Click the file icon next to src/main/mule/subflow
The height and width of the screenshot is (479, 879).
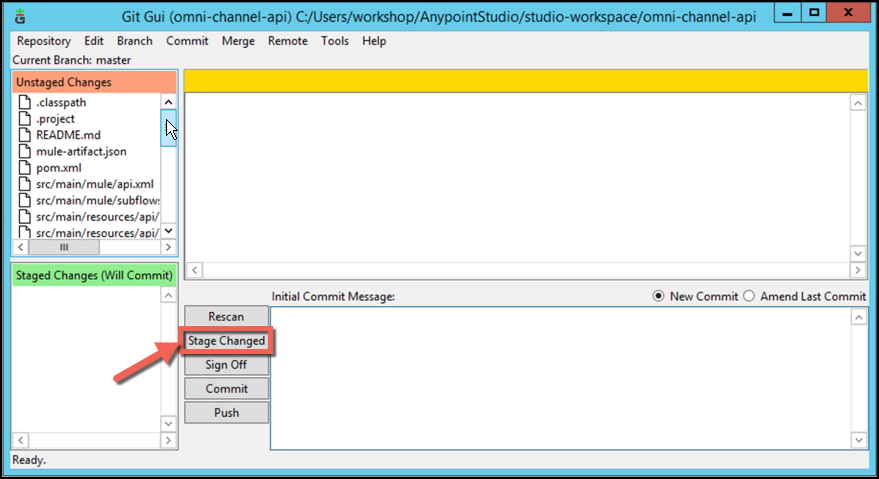click(x=25, y=200)
